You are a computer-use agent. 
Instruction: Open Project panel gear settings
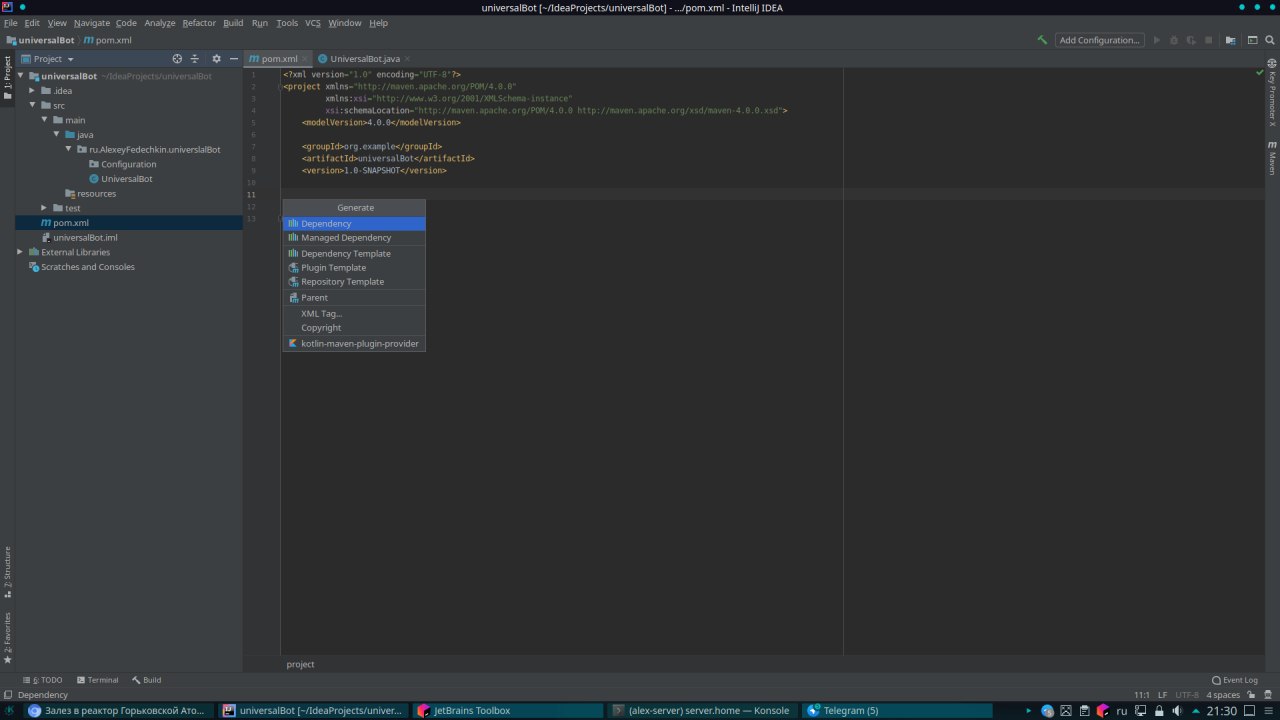[x=216, y=59]
